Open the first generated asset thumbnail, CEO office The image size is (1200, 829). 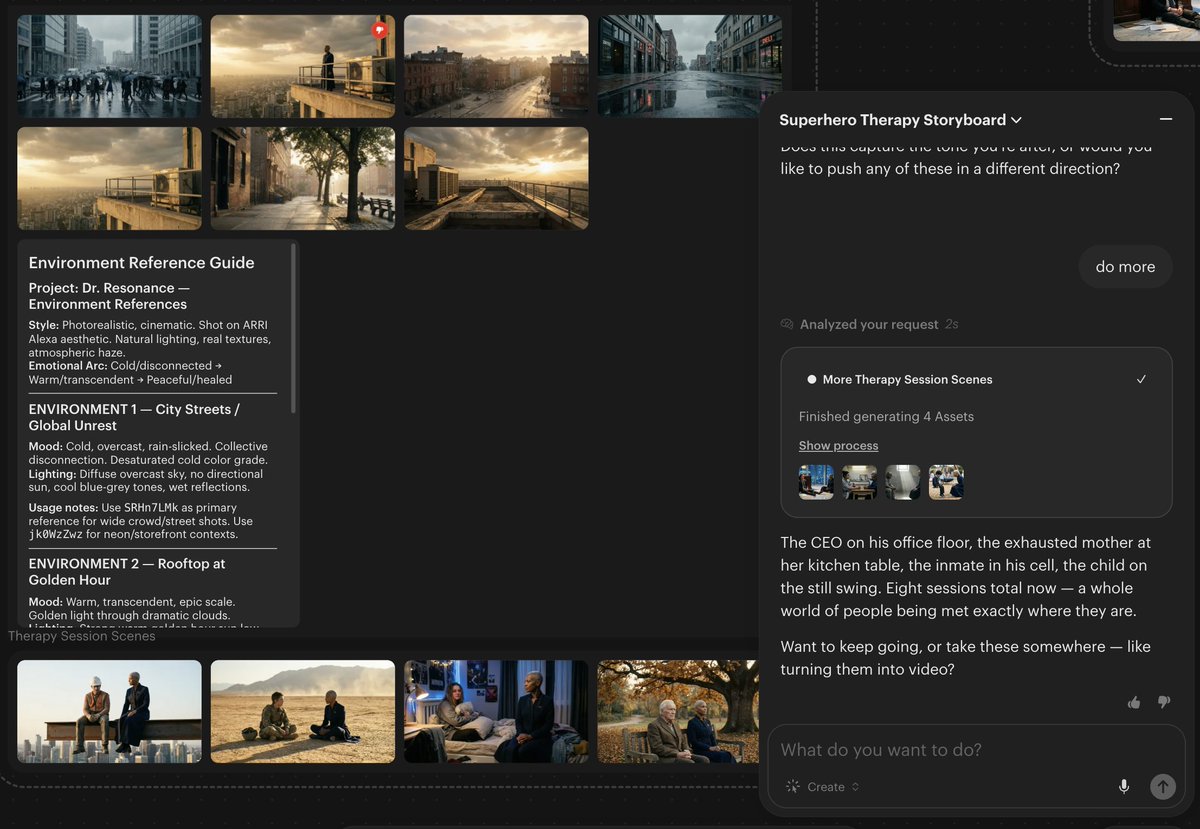[816, 482]
